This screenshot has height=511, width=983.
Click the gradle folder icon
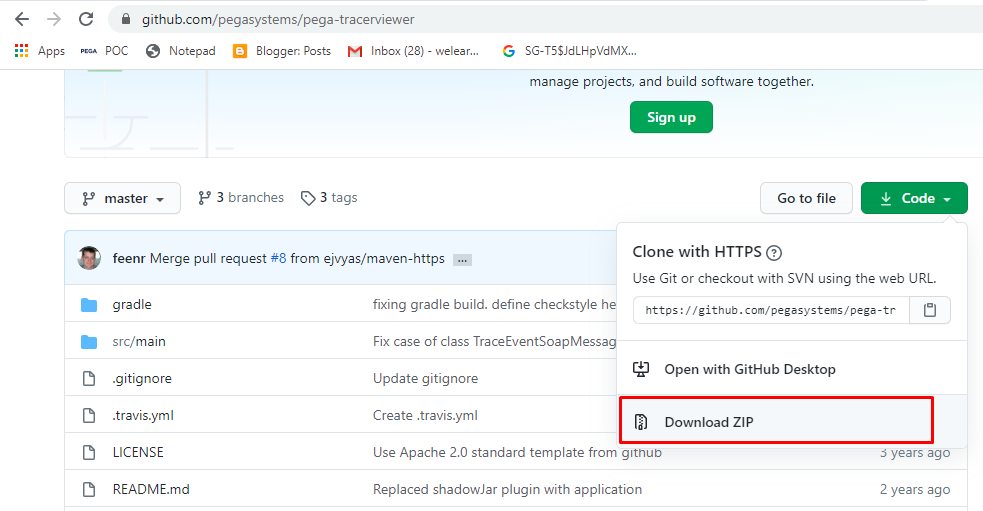coord(89,305)
